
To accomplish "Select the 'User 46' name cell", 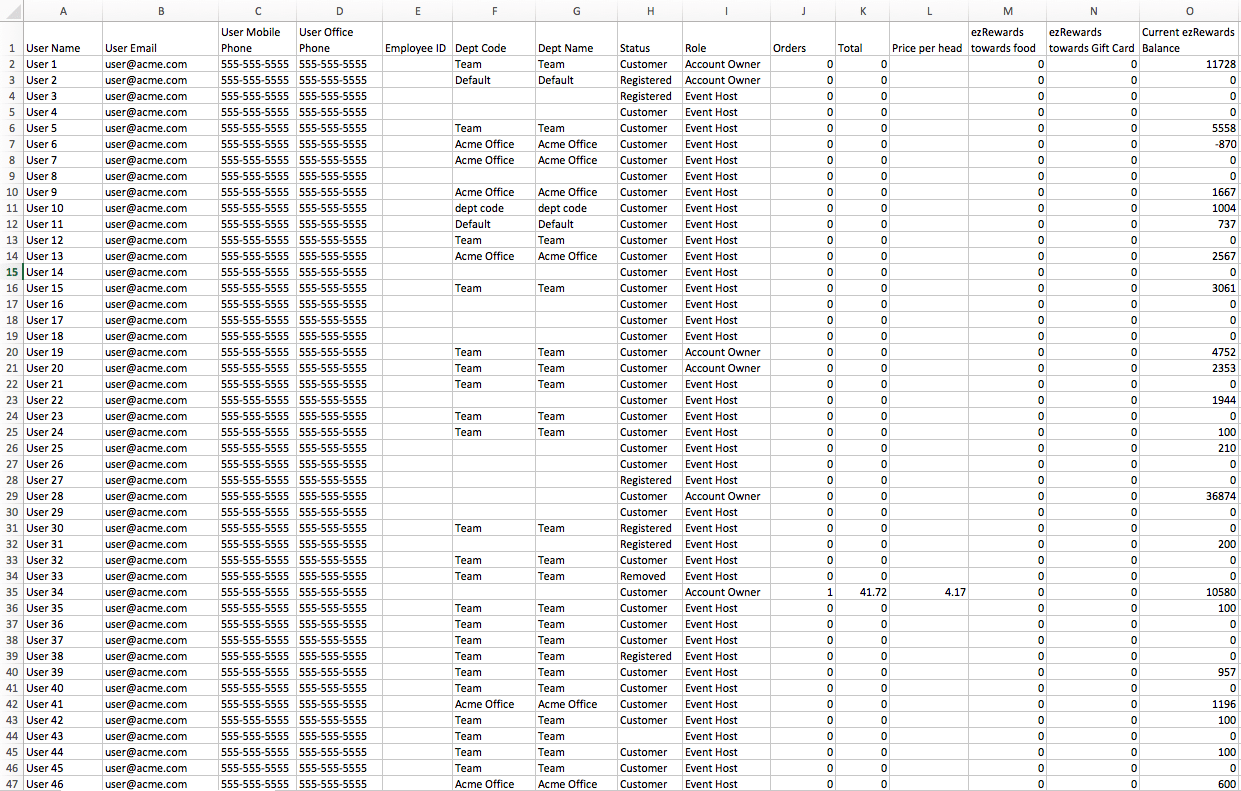I will pos(63,784).
